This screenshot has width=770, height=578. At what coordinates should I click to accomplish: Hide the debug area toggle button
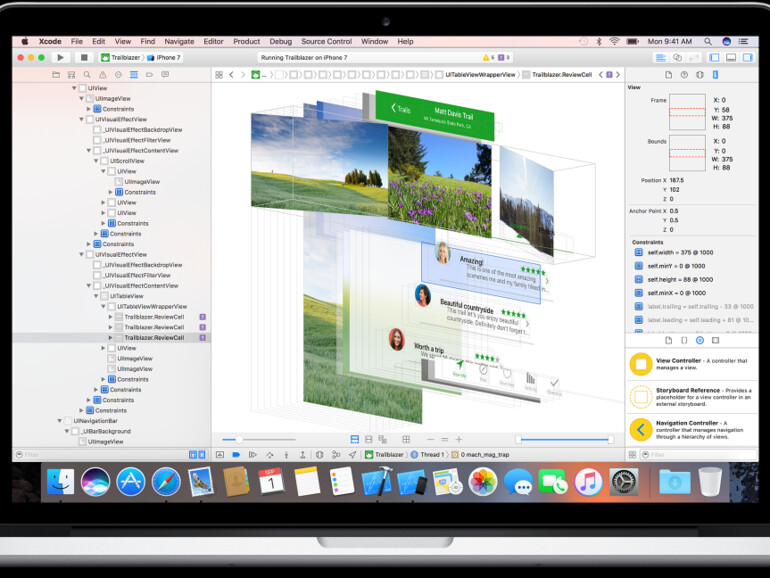click(220, 455)
